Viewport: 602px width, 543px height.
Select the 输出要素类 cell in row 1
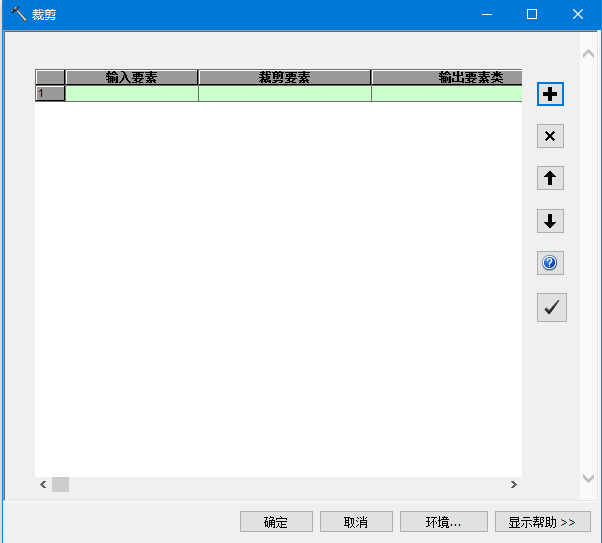tap(447, 93)
